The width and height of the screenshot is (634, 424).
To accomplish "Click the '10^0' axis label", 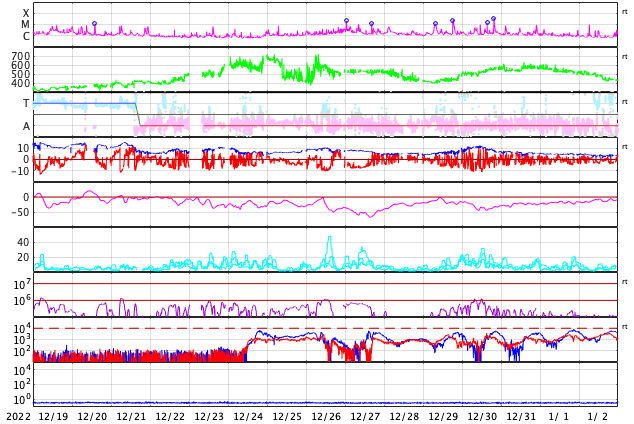I will coord(22,399).
